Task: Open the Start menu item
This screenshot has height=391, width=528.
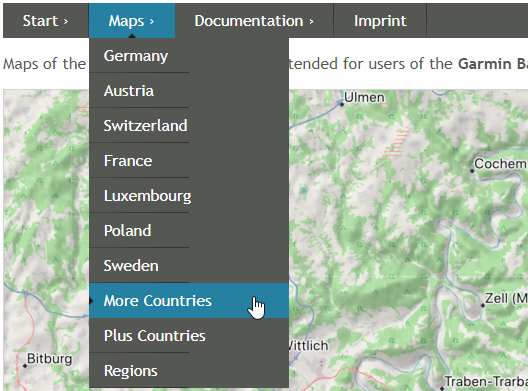Action: [46, 21]
